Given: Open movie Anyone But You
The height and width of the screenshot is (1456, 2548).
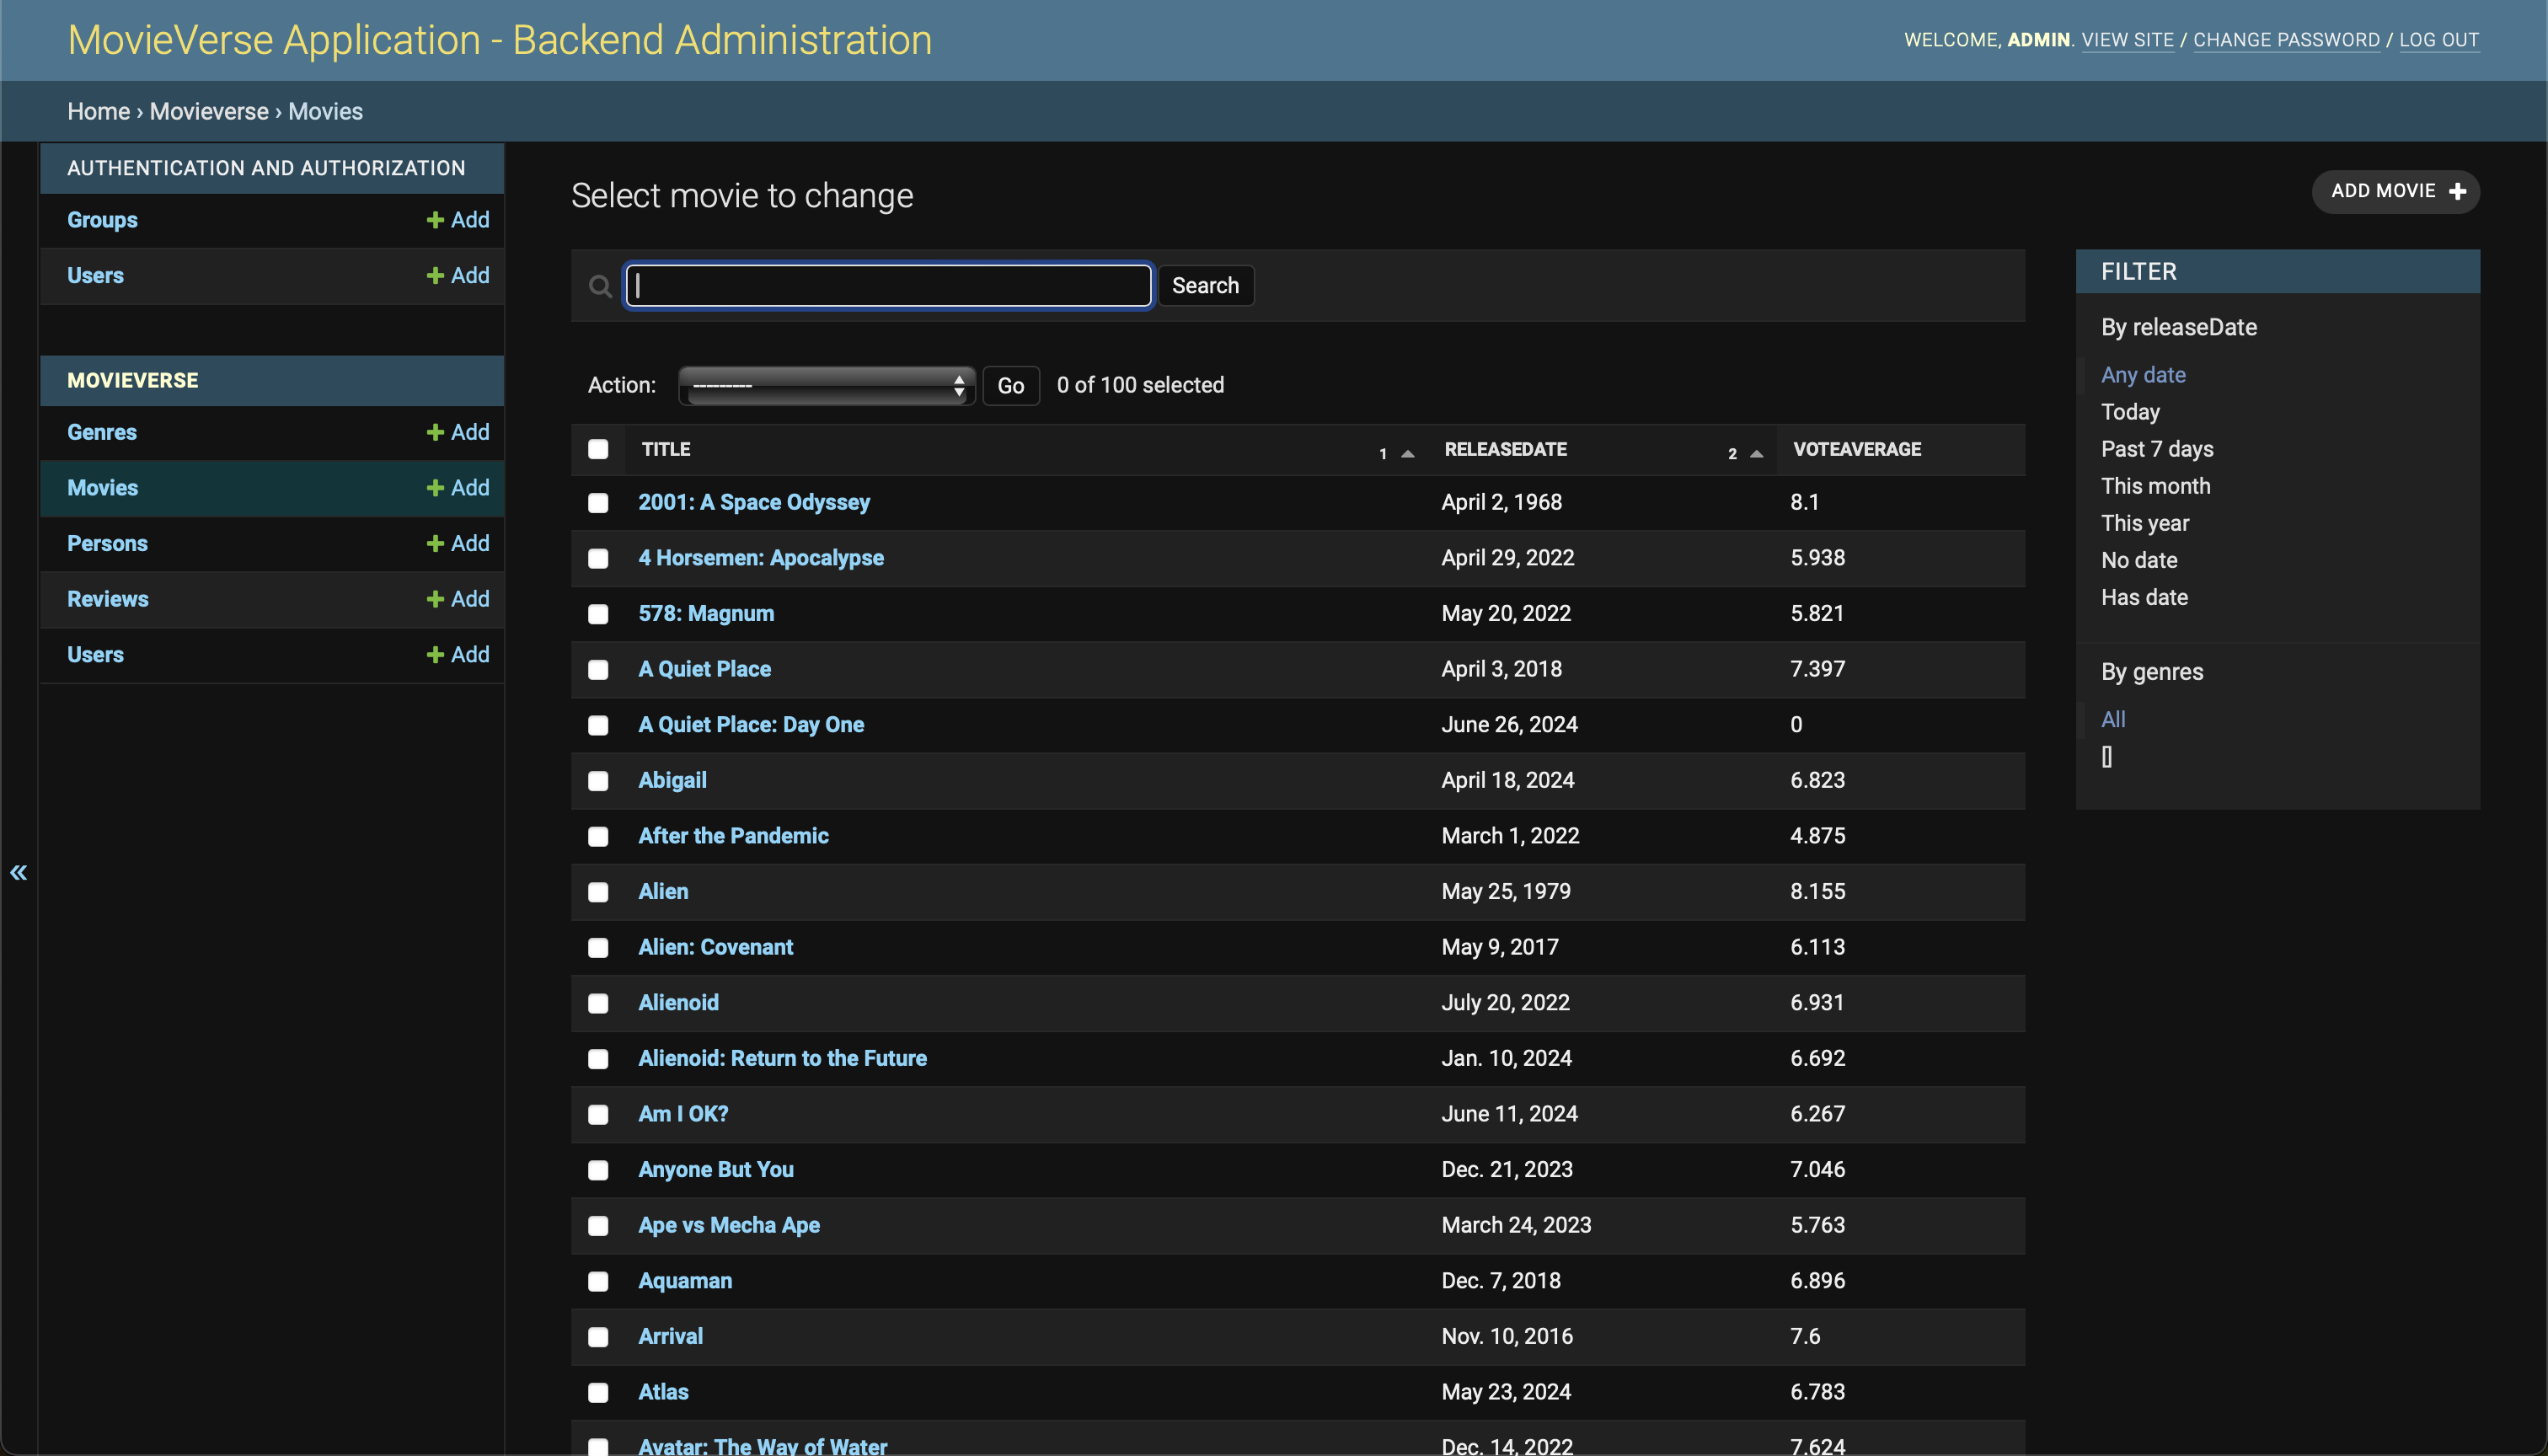Looking at the screenshot, I should pos(716,1169).
